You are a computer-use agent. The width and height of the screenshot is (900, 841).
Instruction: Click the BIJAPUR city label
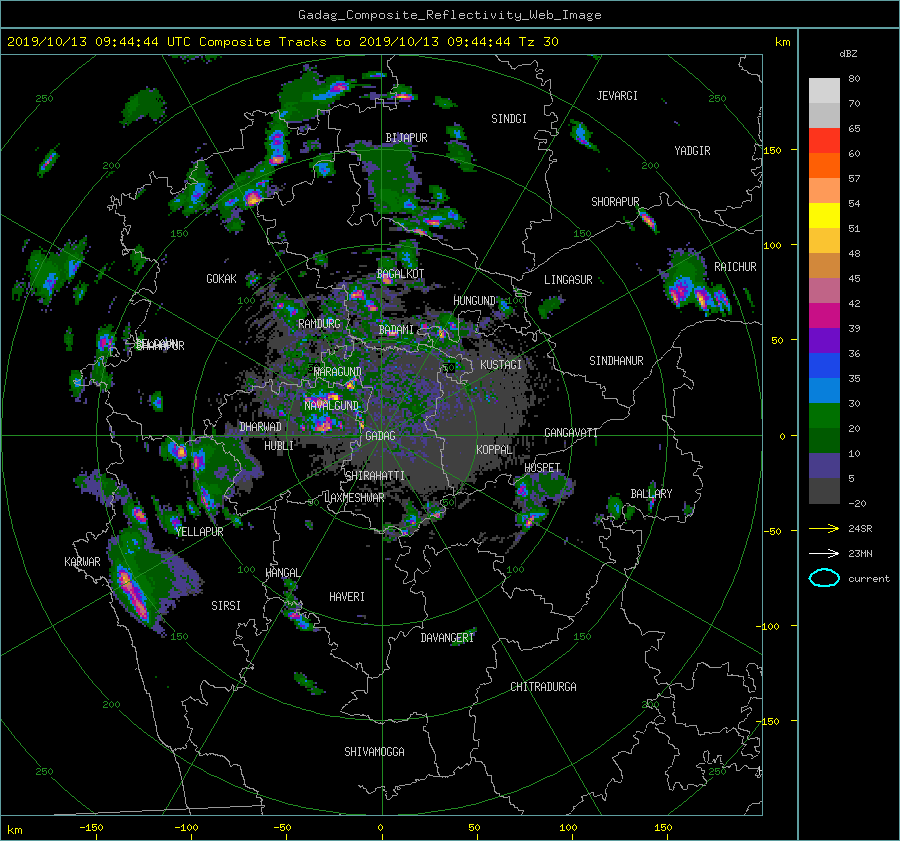point(406,138)
